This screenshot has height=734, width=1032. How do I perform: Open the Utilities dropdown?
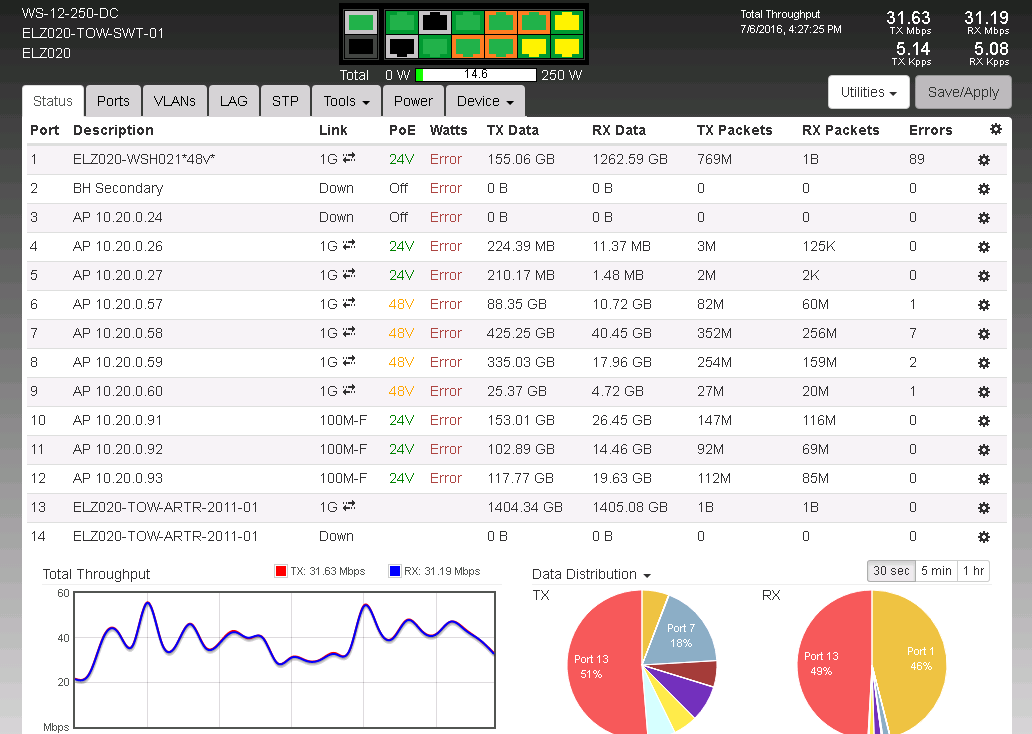point(868,92)
